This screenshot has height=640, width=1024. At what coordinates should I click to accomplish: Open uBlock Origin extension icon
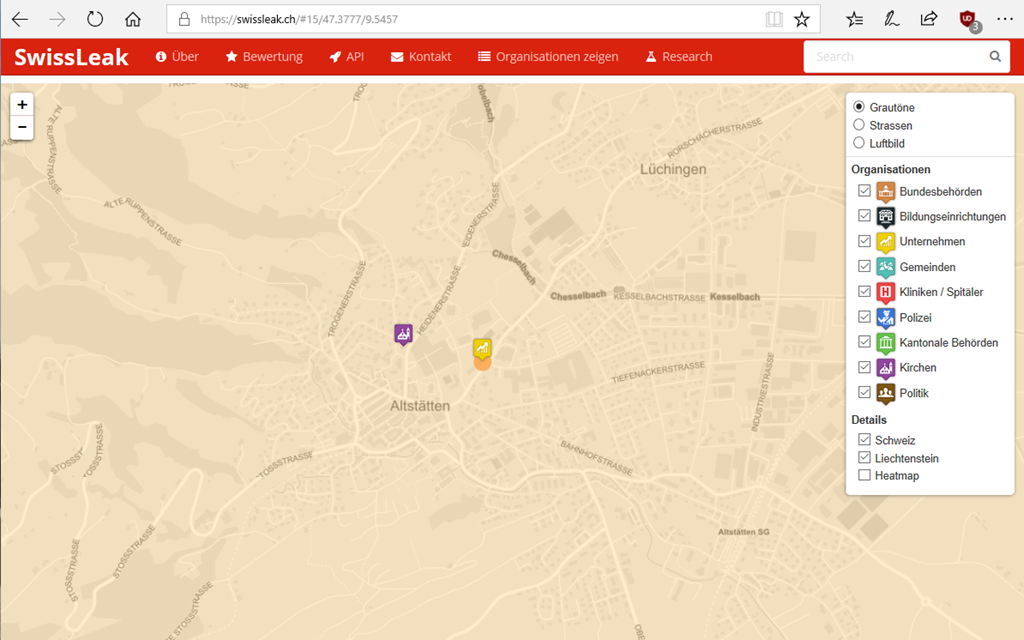[967, 19]
